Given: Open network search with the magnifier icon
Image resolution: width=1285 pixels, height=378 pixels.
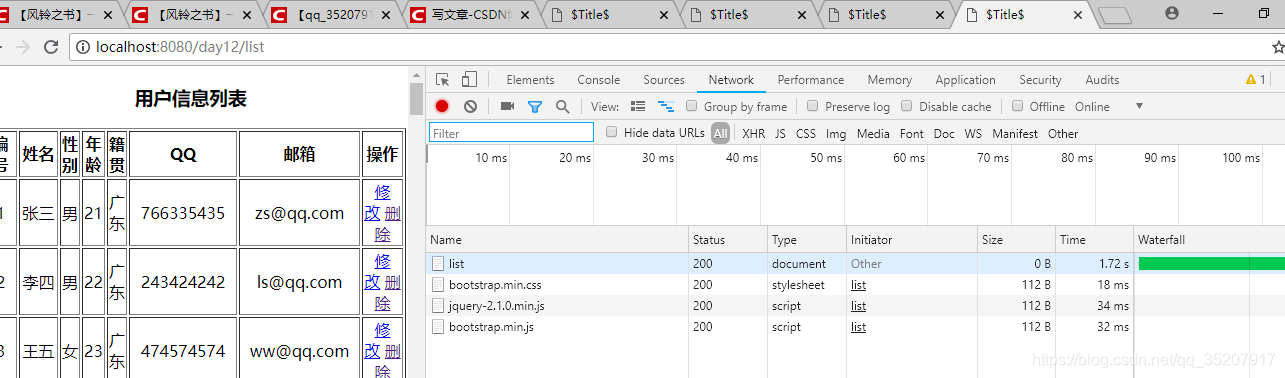Looking at the screenshot, I should 563,106.
